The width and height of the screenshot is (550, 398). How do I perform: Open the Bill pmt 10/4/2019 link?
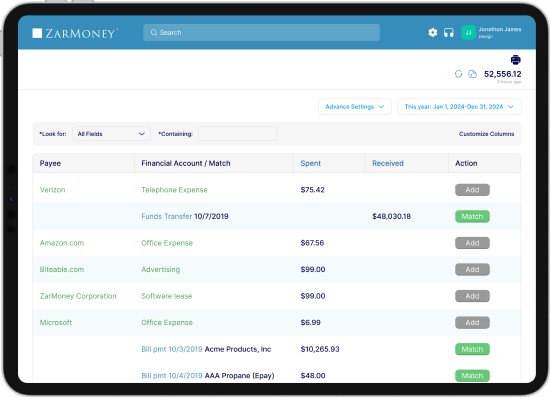pos(172,376)
